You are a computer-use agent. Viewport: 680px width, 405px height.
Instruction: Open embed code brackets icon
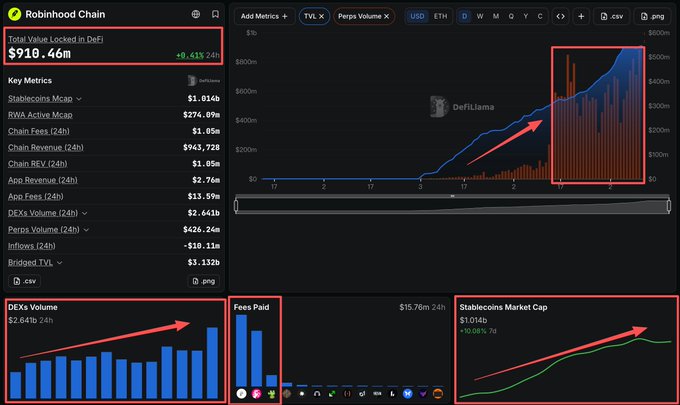click(x=560, y=16)
